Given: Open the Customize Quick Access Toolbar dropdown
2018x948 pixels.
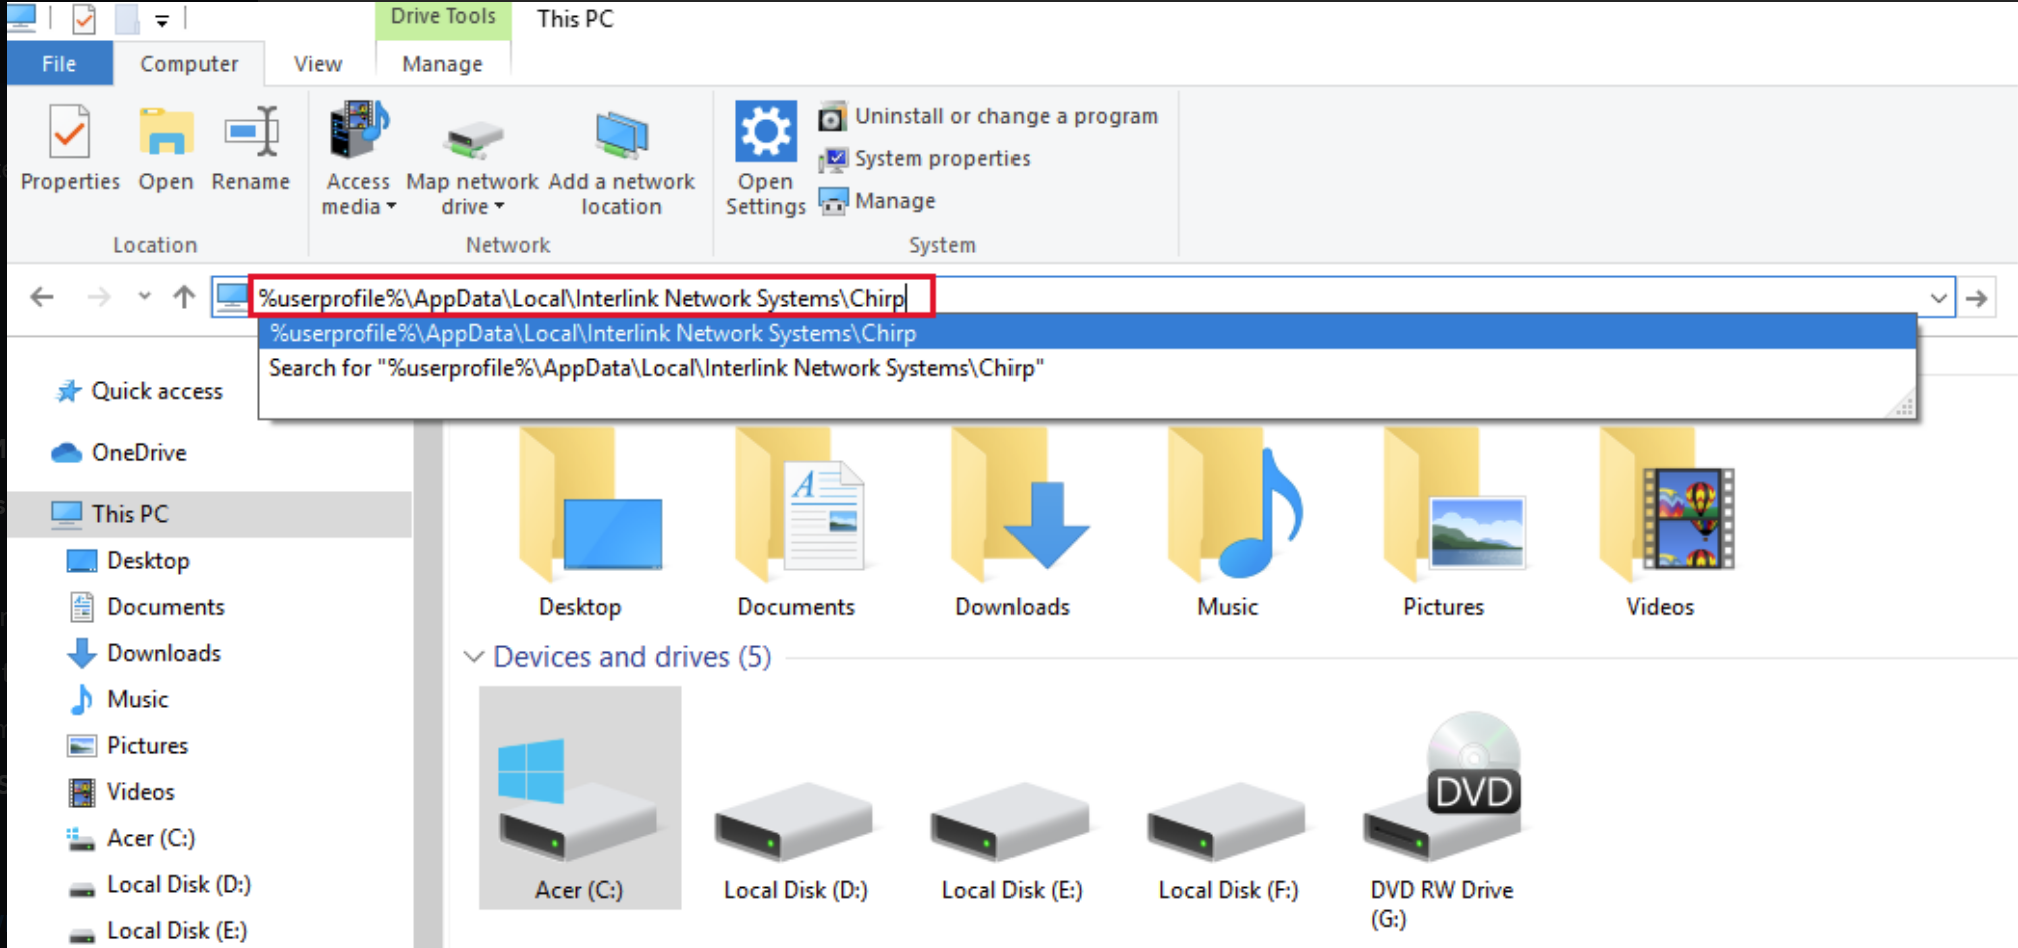Looking at the screenshot, I should 162,20.
